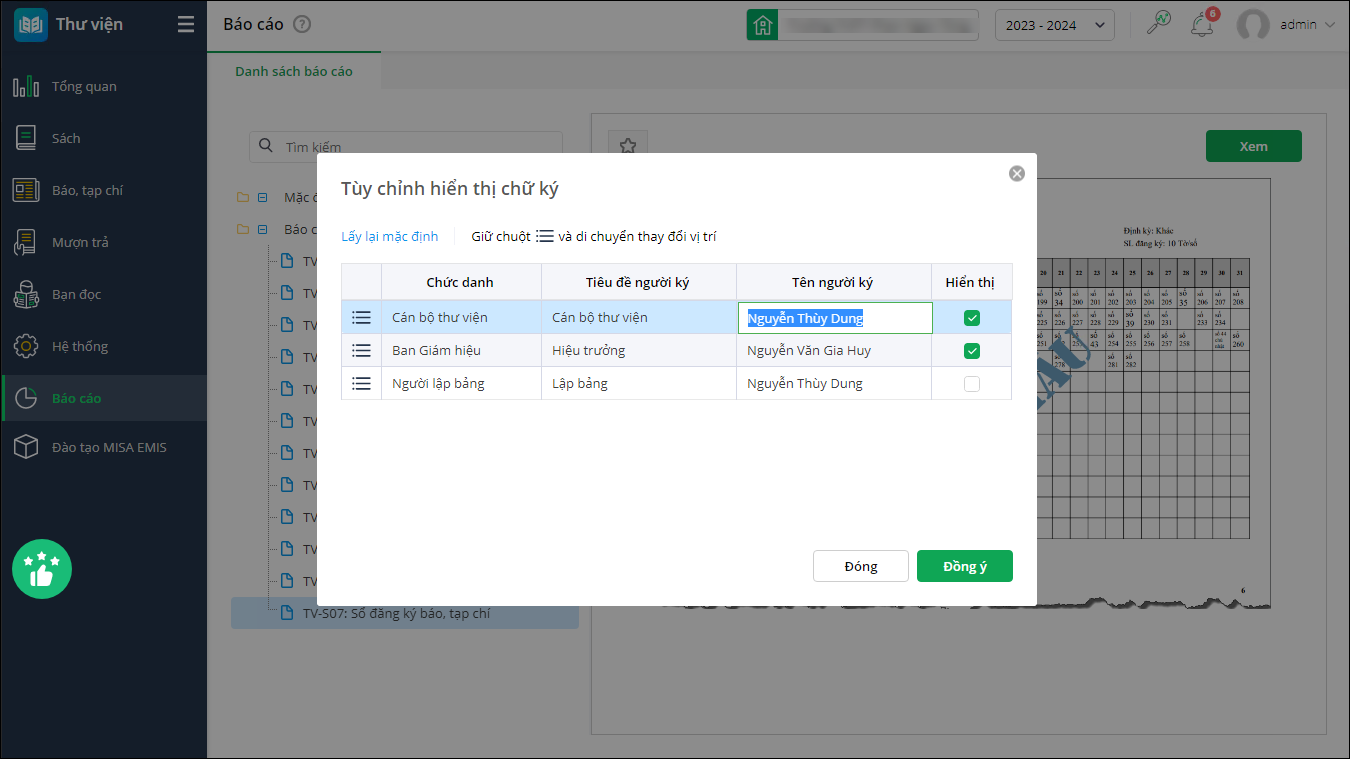
Task: Go to Tổng quan in sidebar
Action: click(84, 87)
